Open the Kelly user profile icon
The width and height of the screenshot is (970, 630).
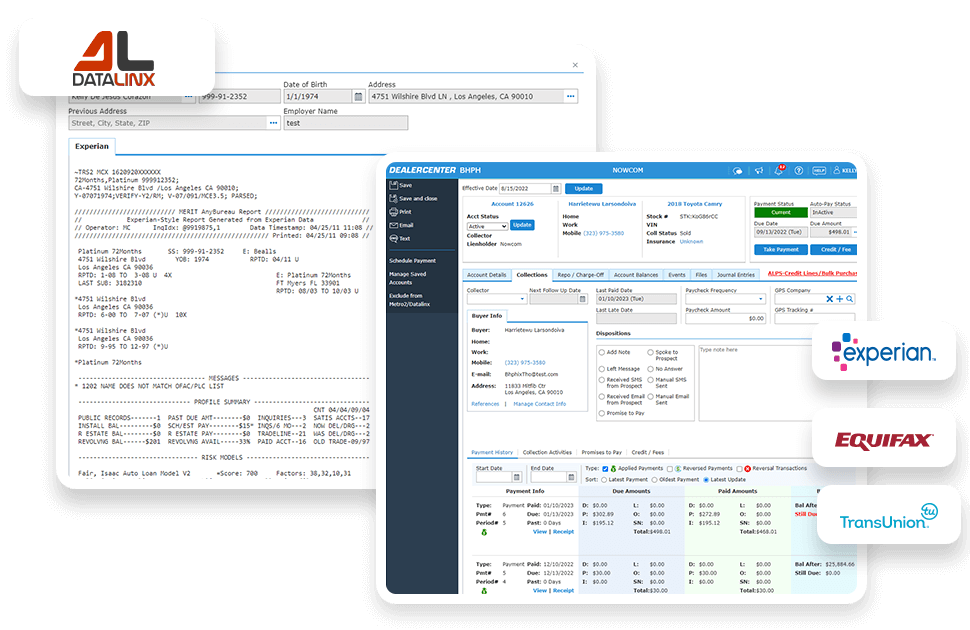tap(837, 170)
